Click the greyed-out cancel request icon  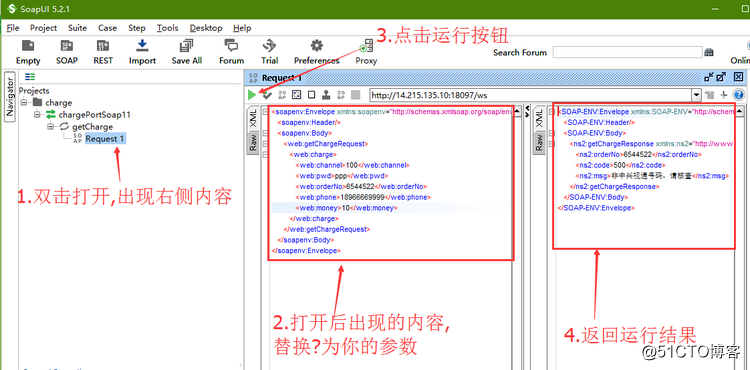[x=355, y=95]
